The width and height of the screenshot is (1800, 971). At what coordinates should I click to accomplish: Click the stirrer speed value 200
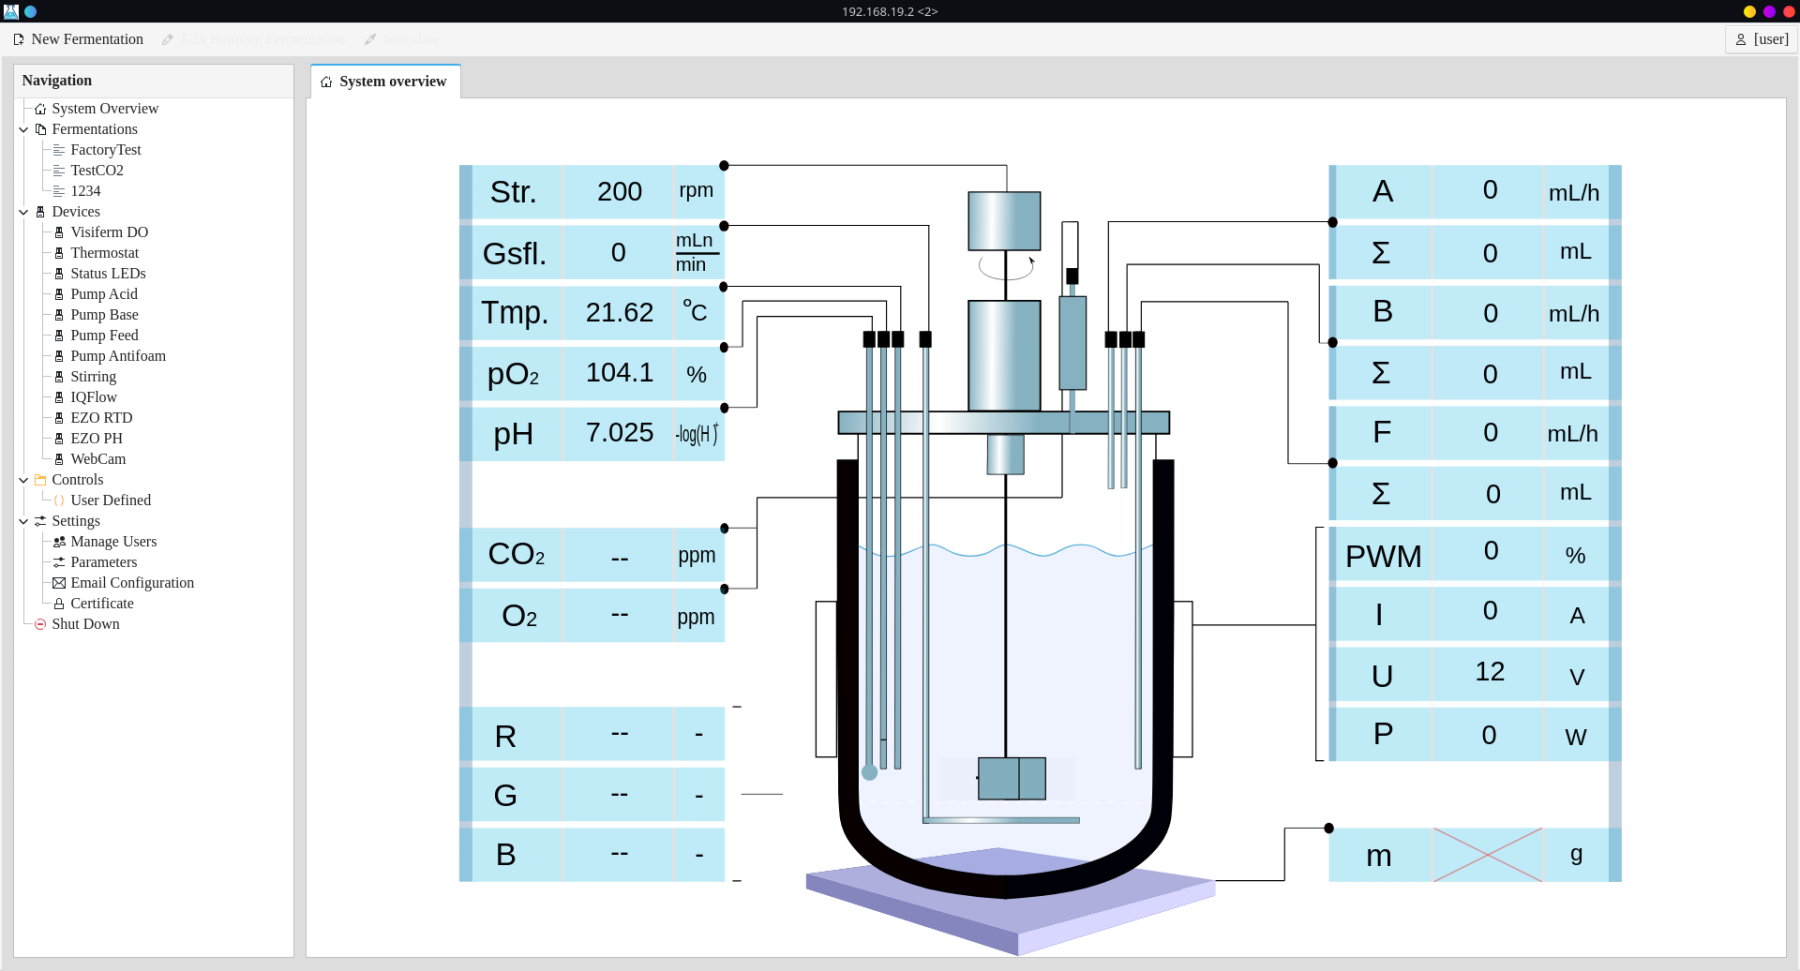619,192
